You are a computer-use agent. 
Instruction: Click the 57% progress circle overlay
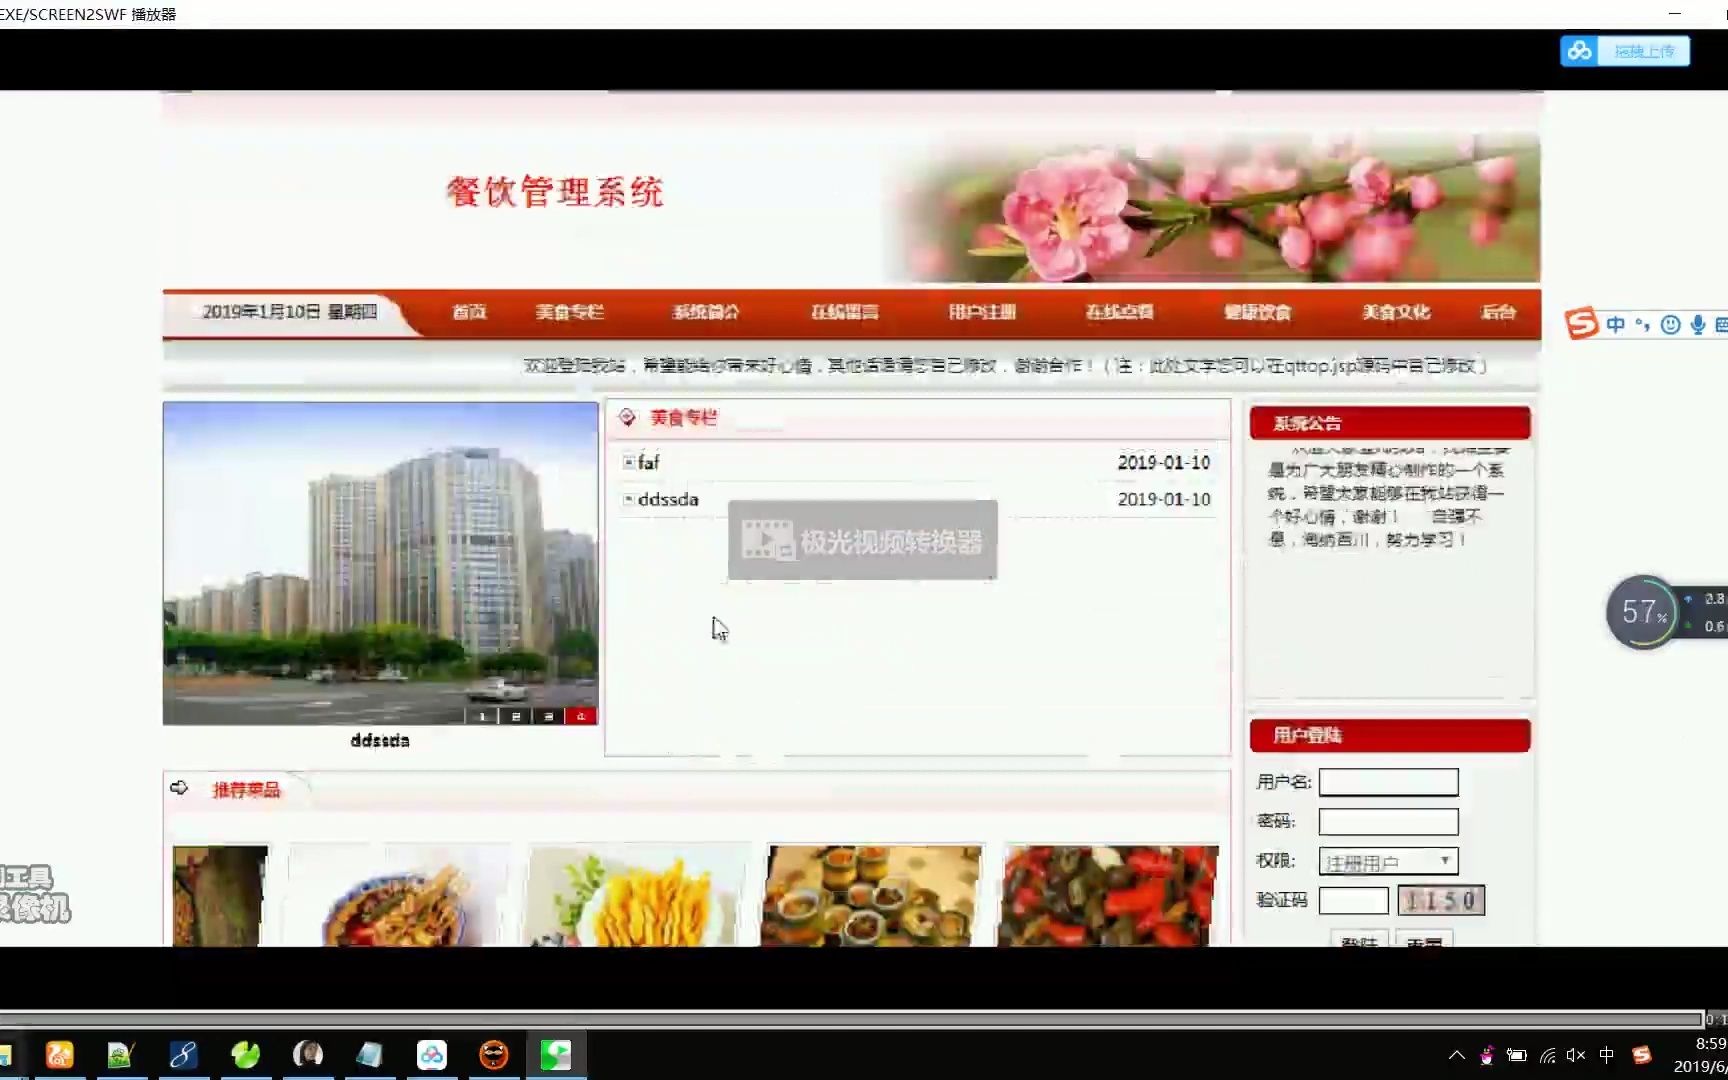click(x=1642, y=611)
